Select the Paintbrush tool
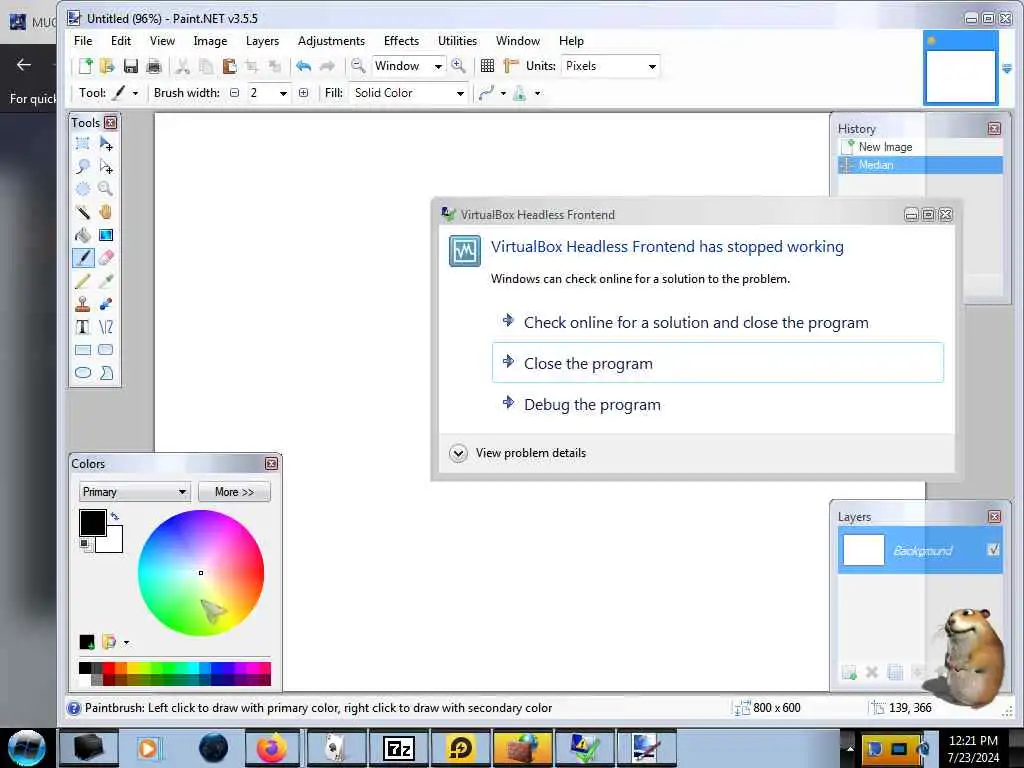This screenshot has width=1024, height=768. (x=83, y=258)
